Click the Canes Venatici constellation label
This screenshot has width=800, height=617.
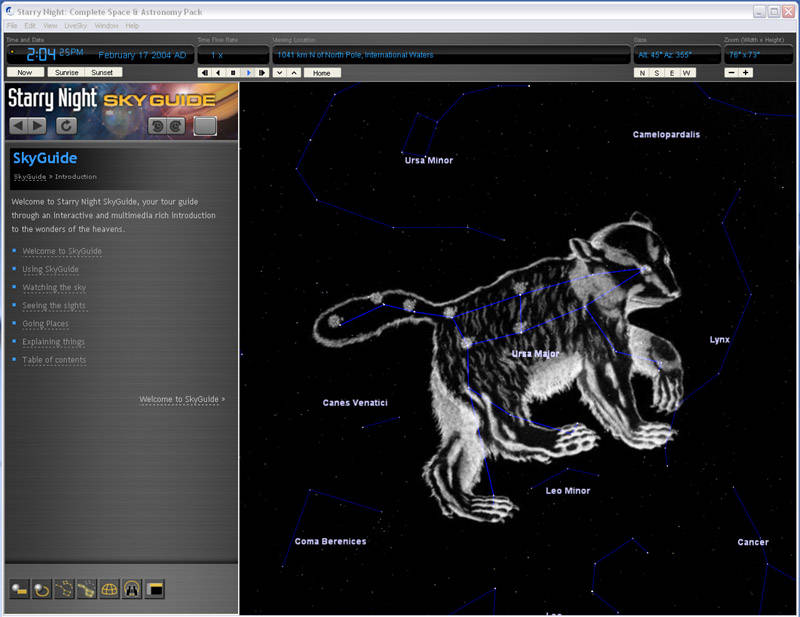355,403
